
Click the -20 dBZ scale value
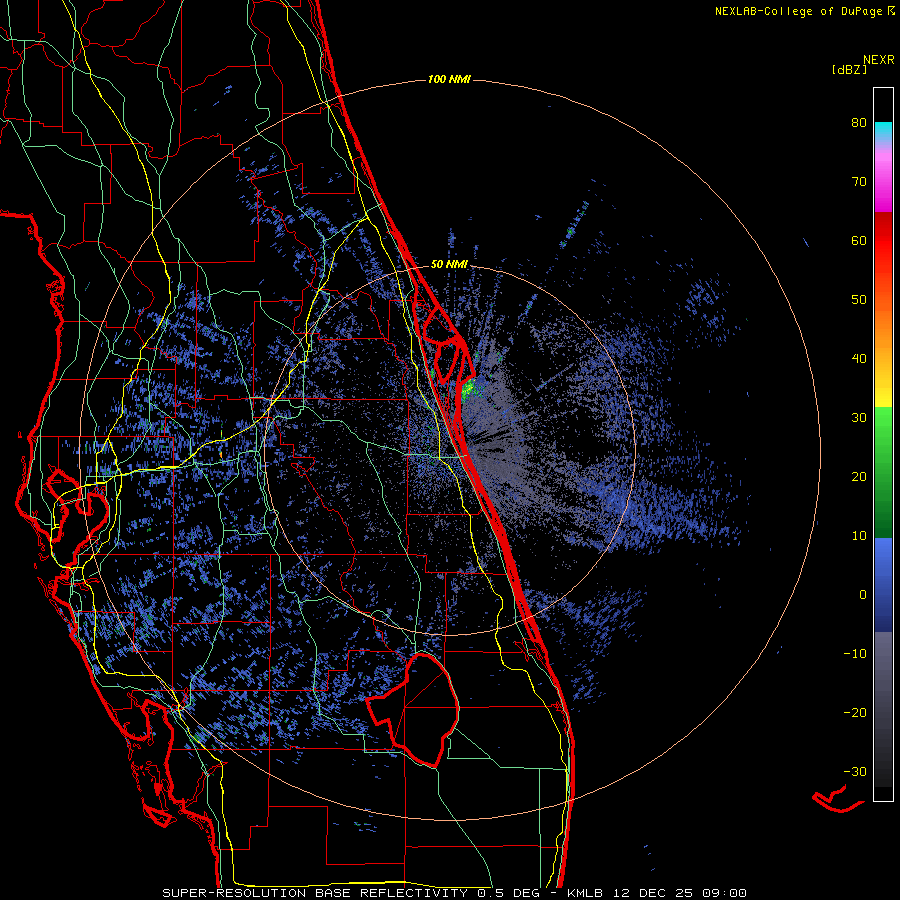click(855, 713)
